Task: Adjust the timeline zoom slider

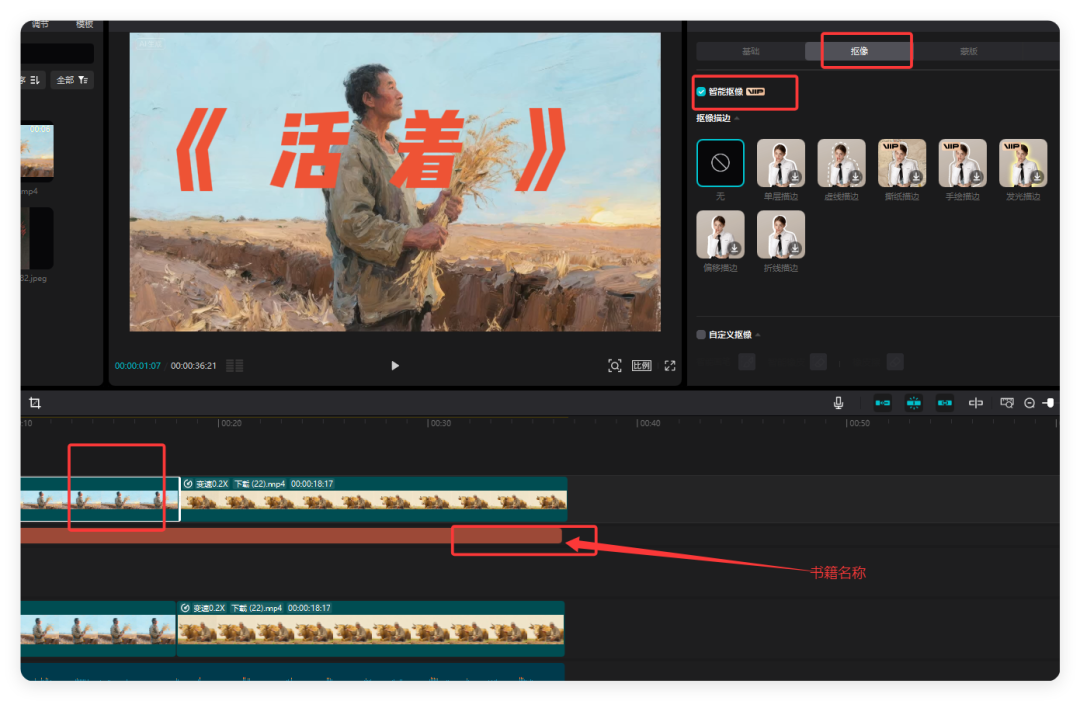Action: [x=1048, y=402]
